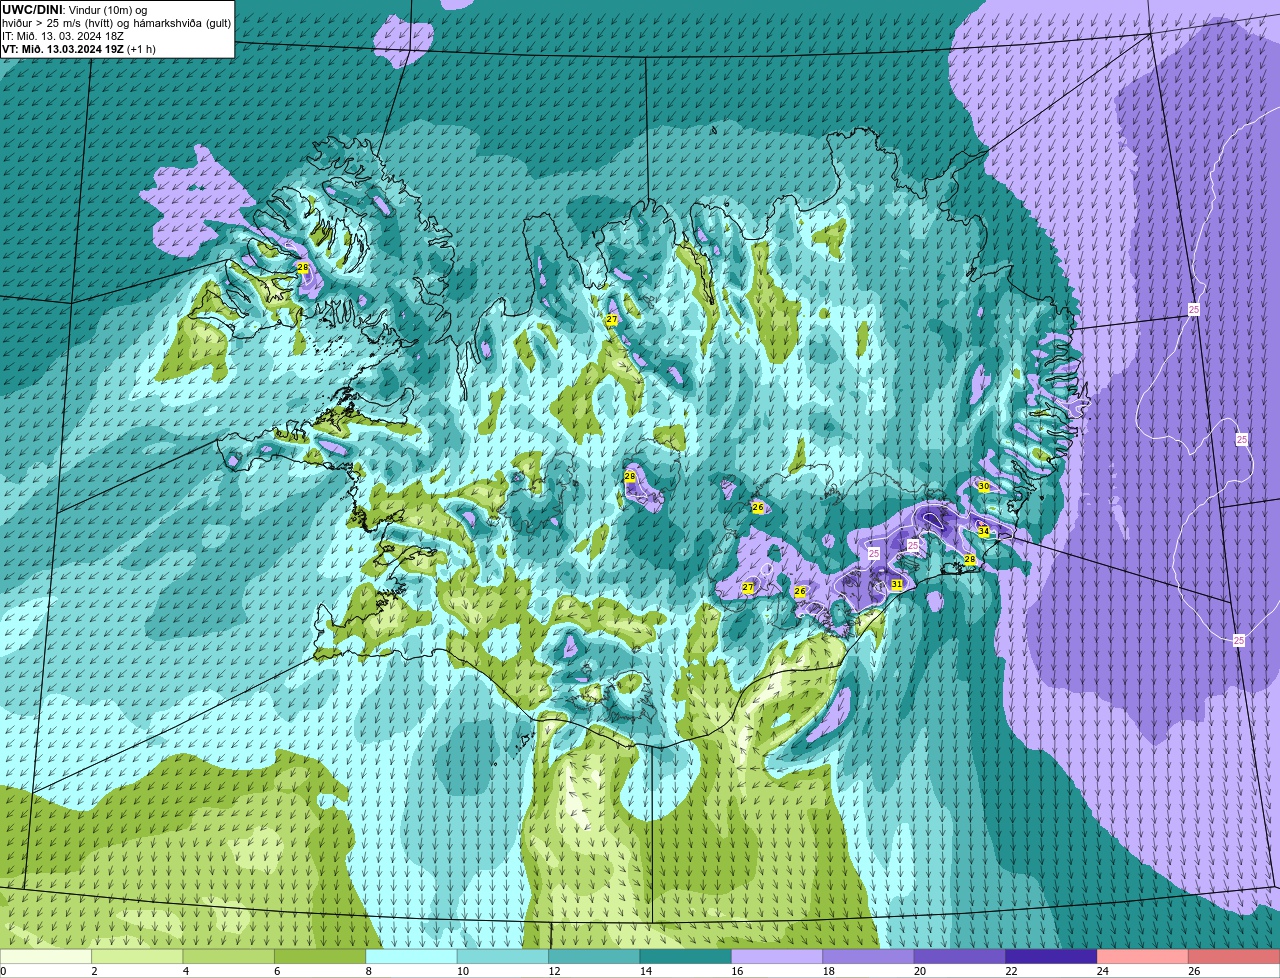Image resolution: width=1280 pixels, height=978 pixels.
Task: Click the bottom legend scale label 26
Action: 1194,971
